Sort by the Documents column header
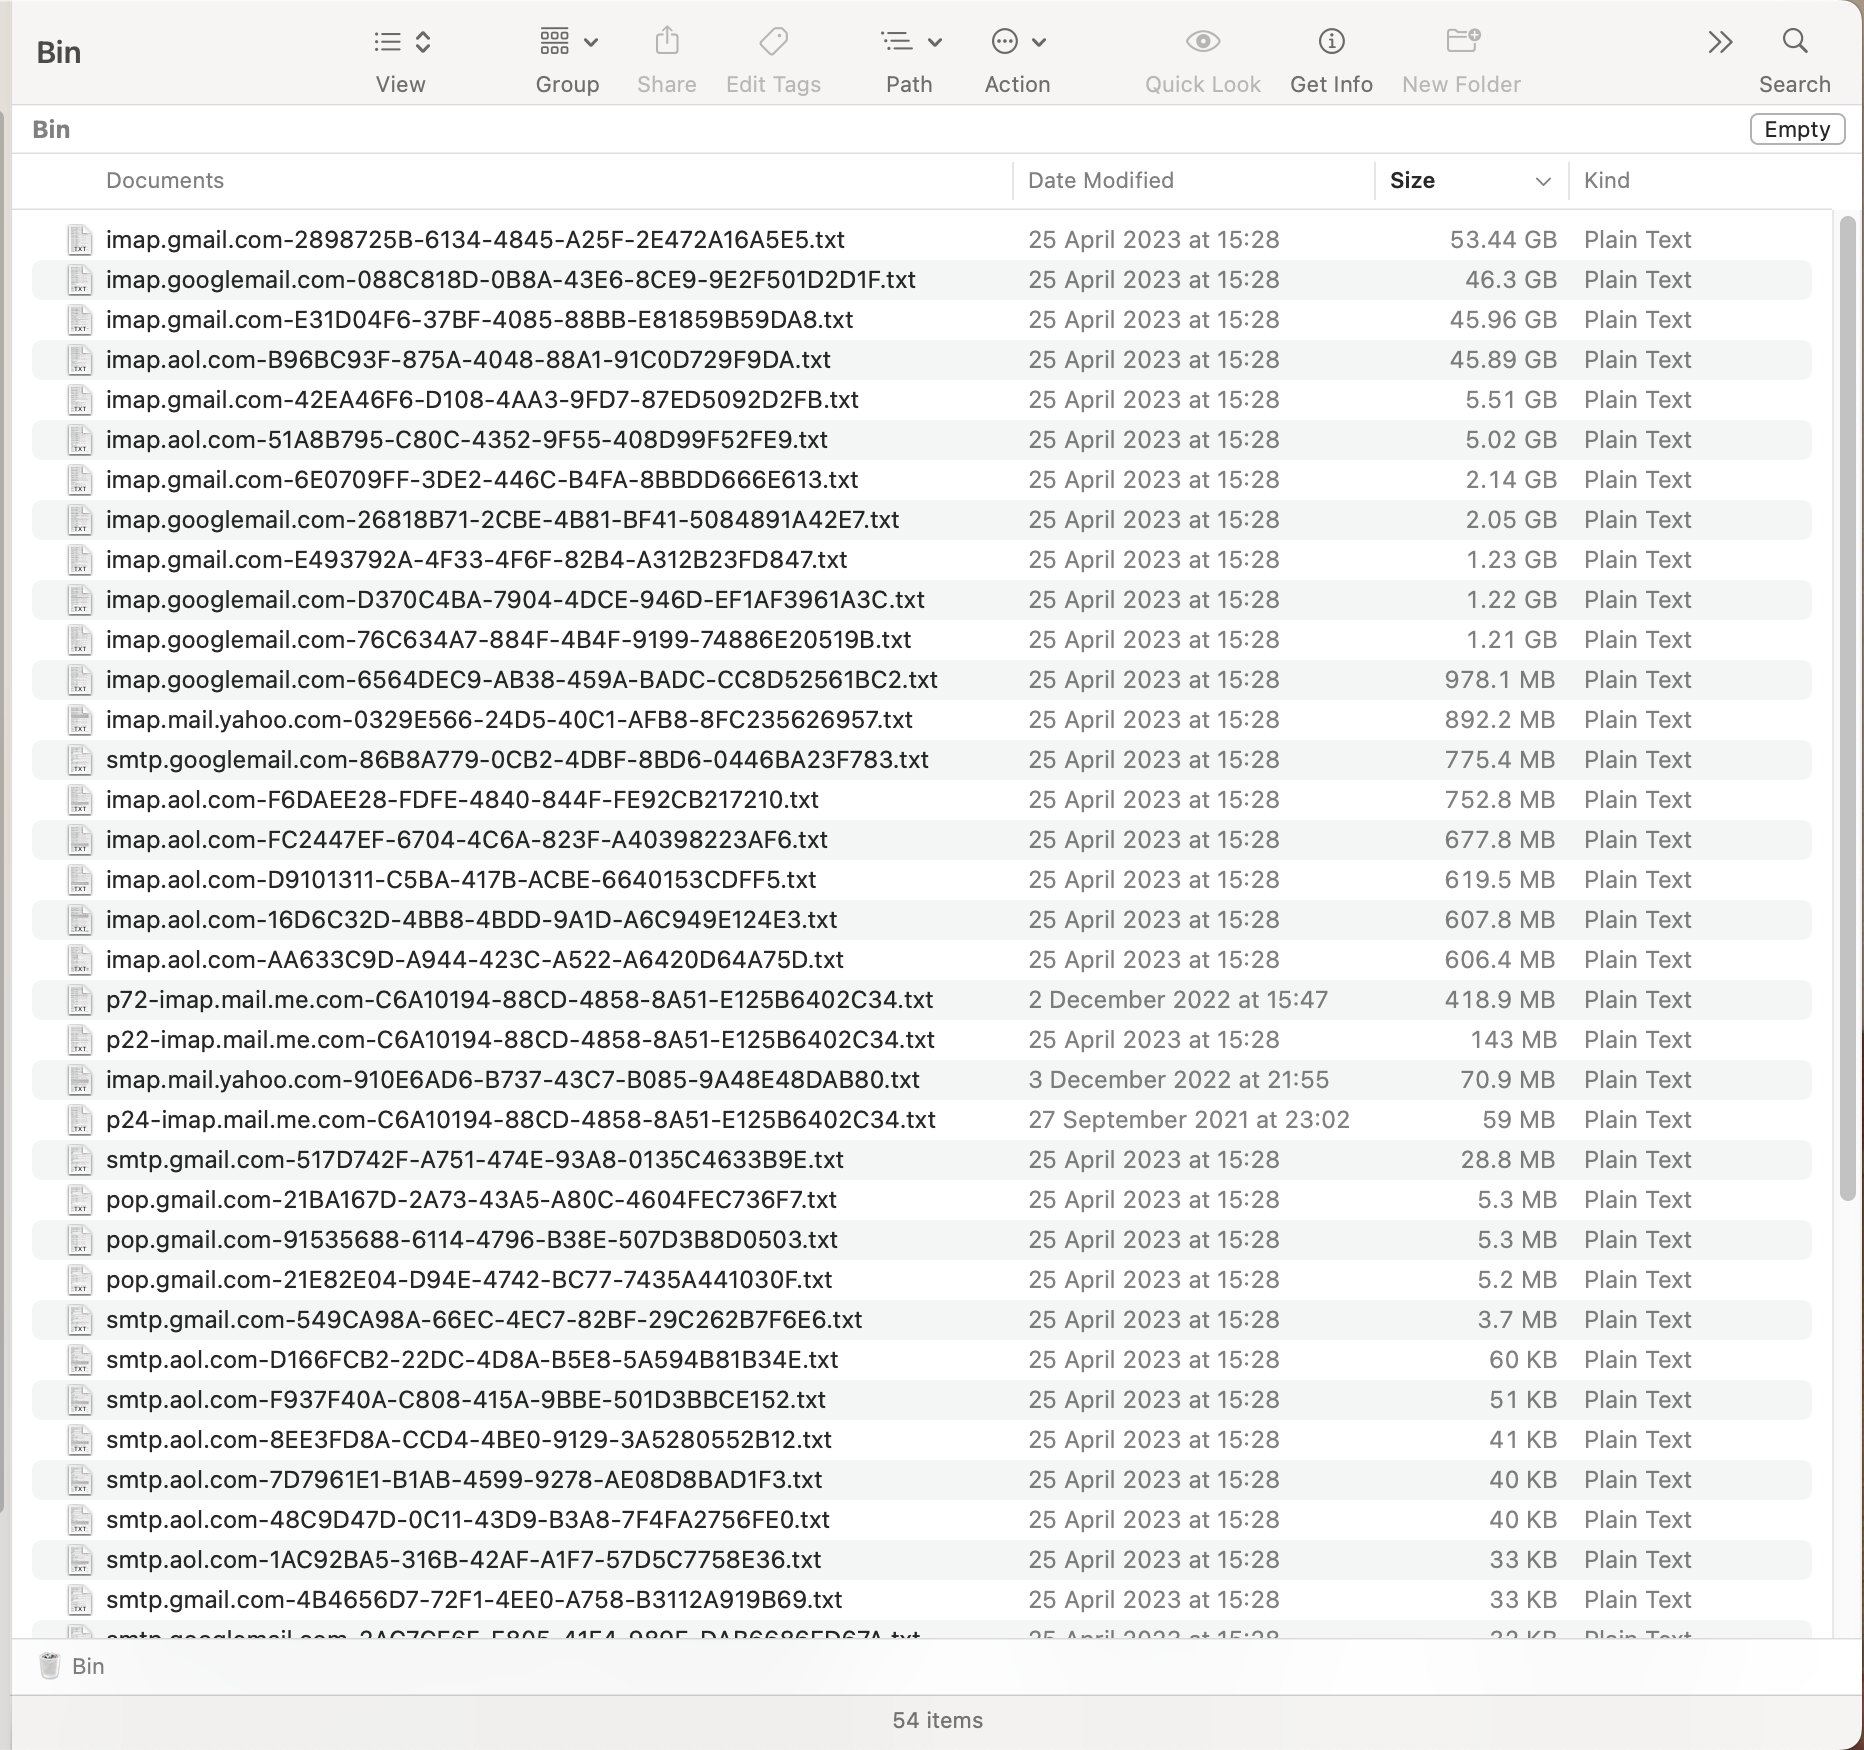Image resolution: width=1864 pixels, height=1750 pixels. [165, 181]
